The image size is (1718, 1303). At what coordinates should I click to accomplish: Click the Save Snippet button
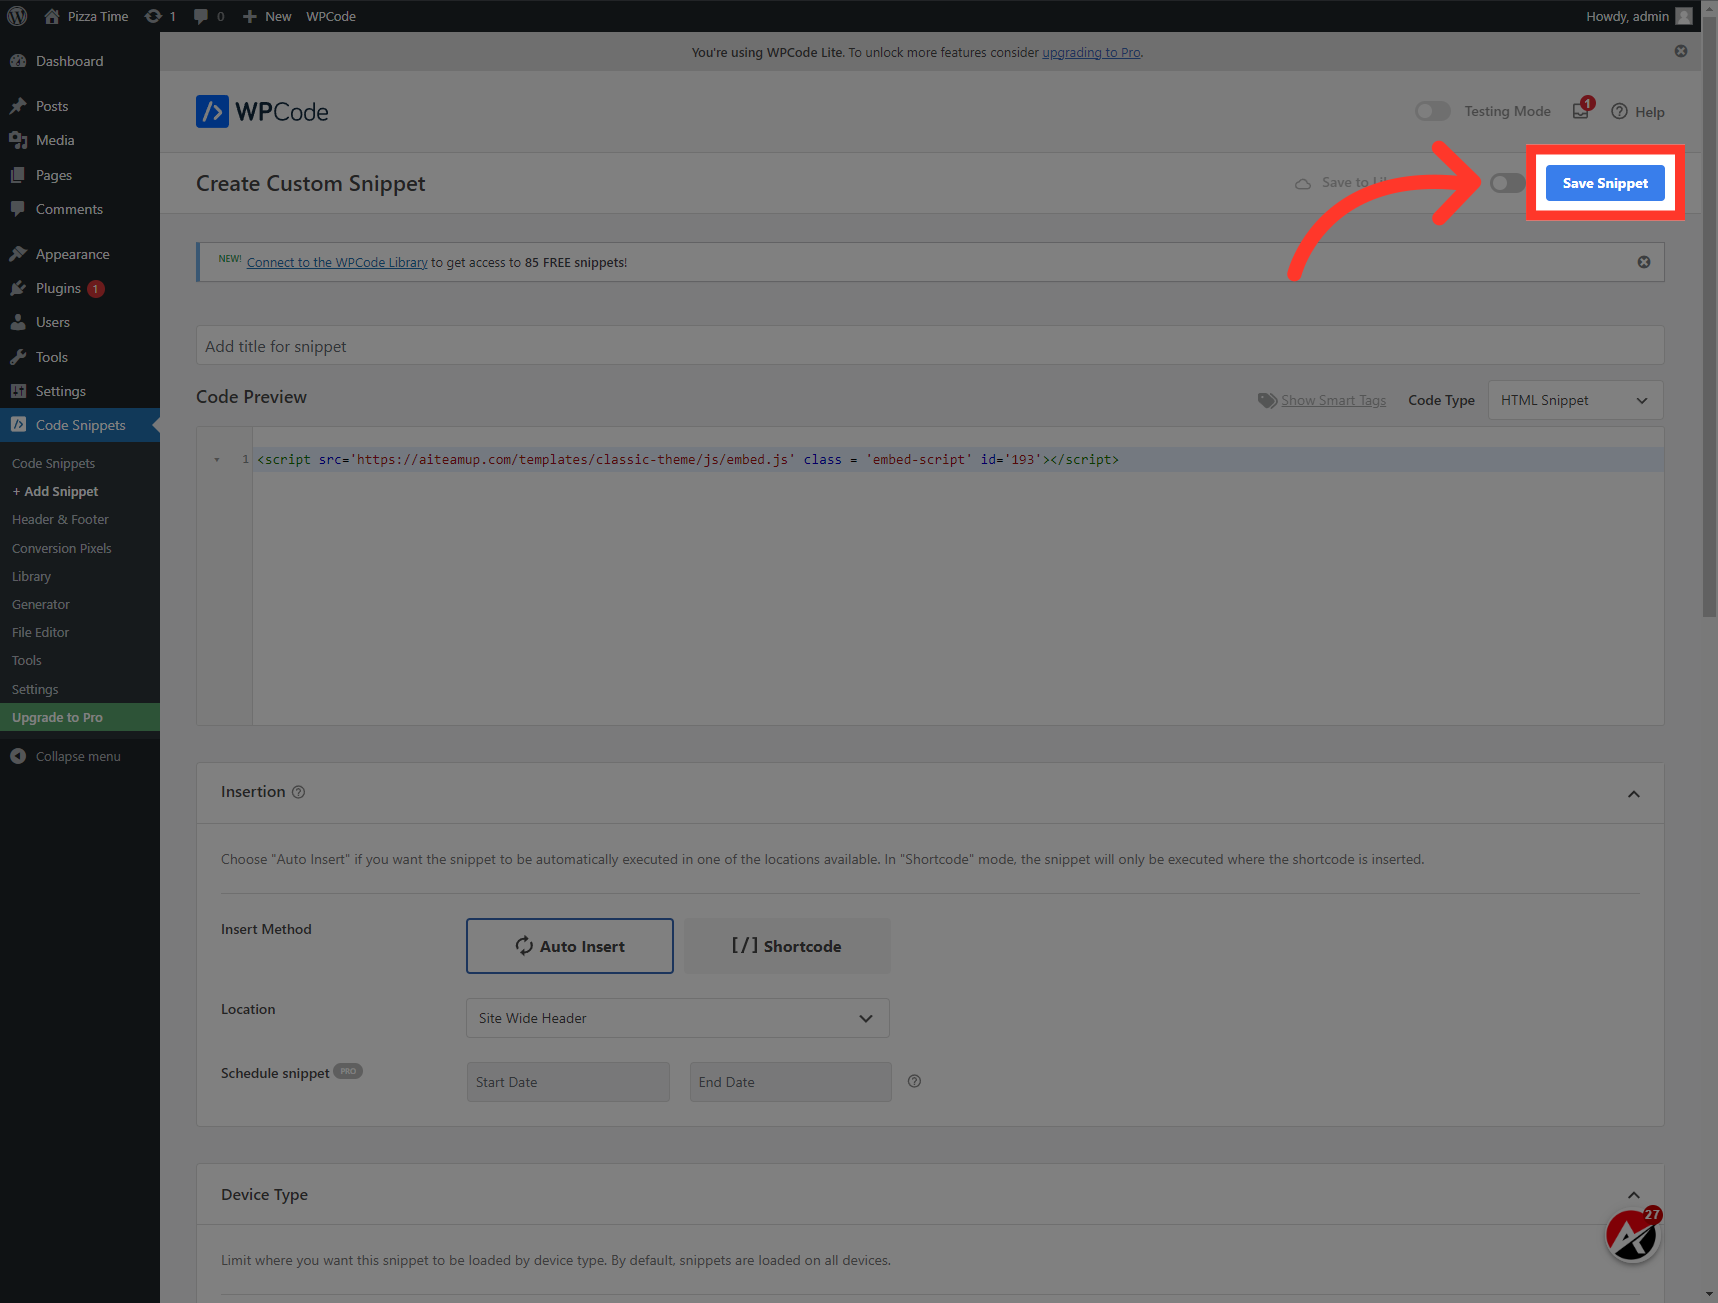click(x=1605, y=183)
